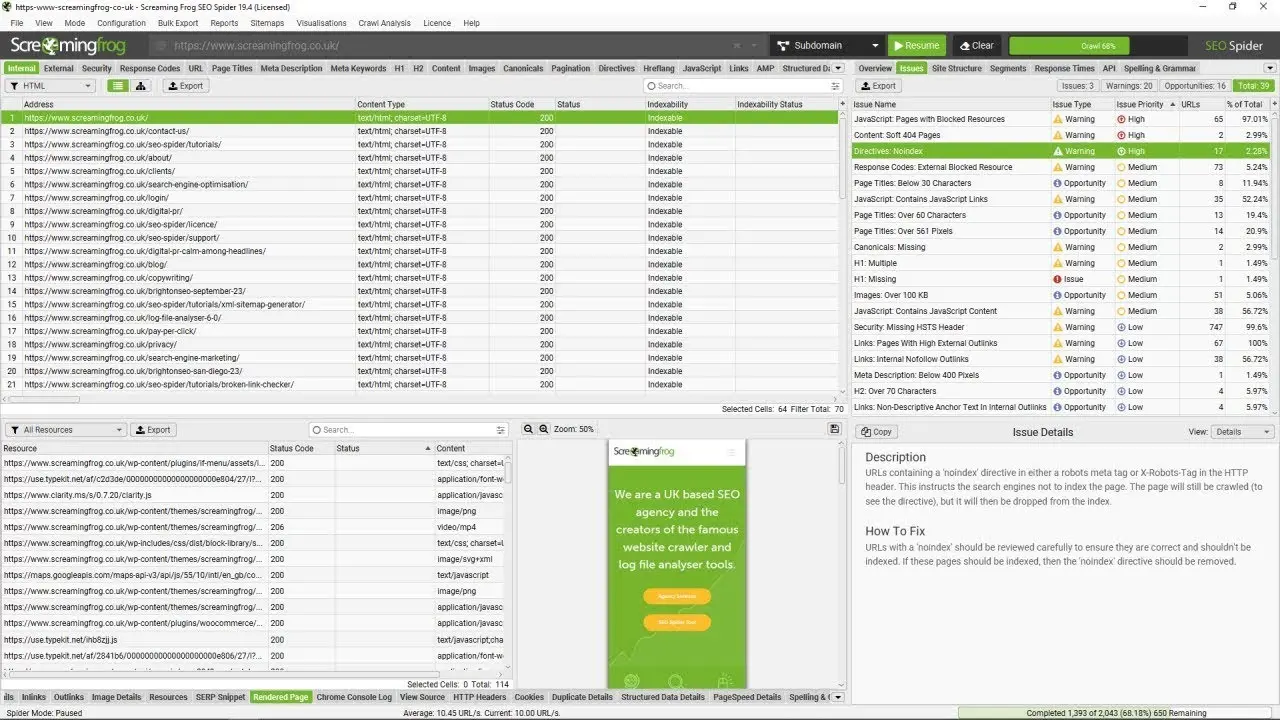The image size is (1280, 720).
Task: Zoom in on the rendered page
Action: [543, 428]
